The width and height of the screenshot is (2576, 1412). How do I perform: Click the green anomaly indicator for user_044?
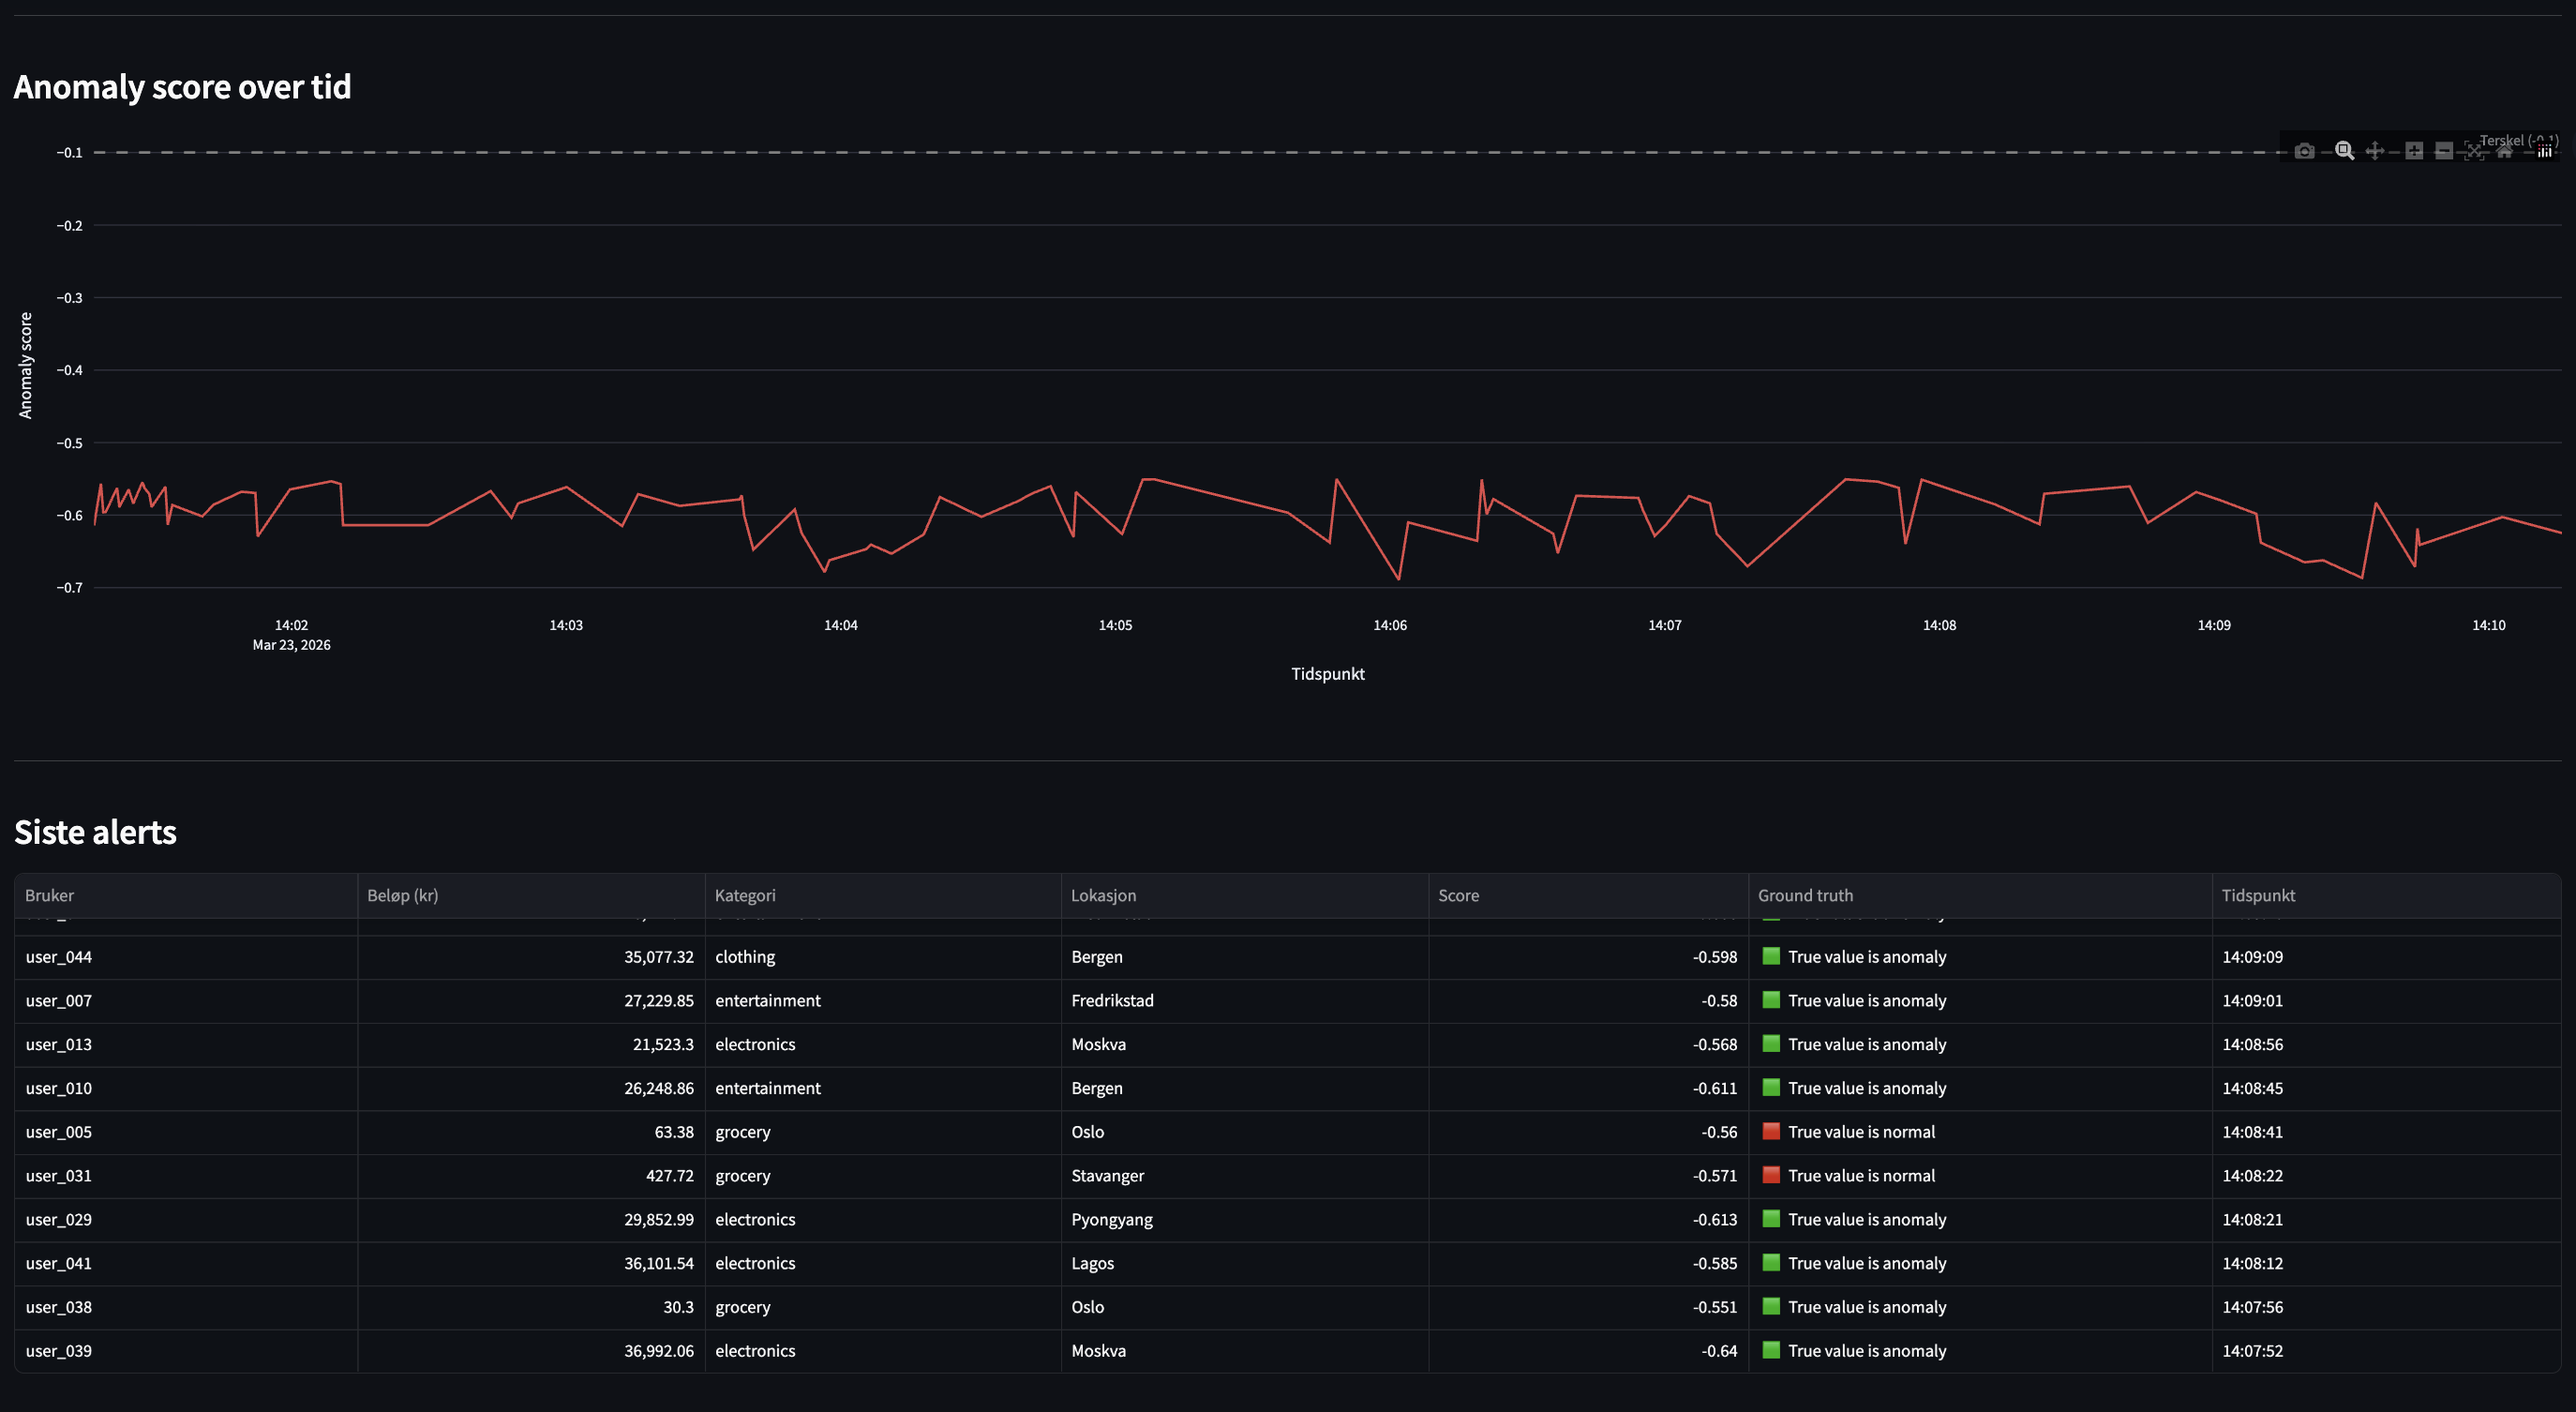click(x=1771, y=956)
